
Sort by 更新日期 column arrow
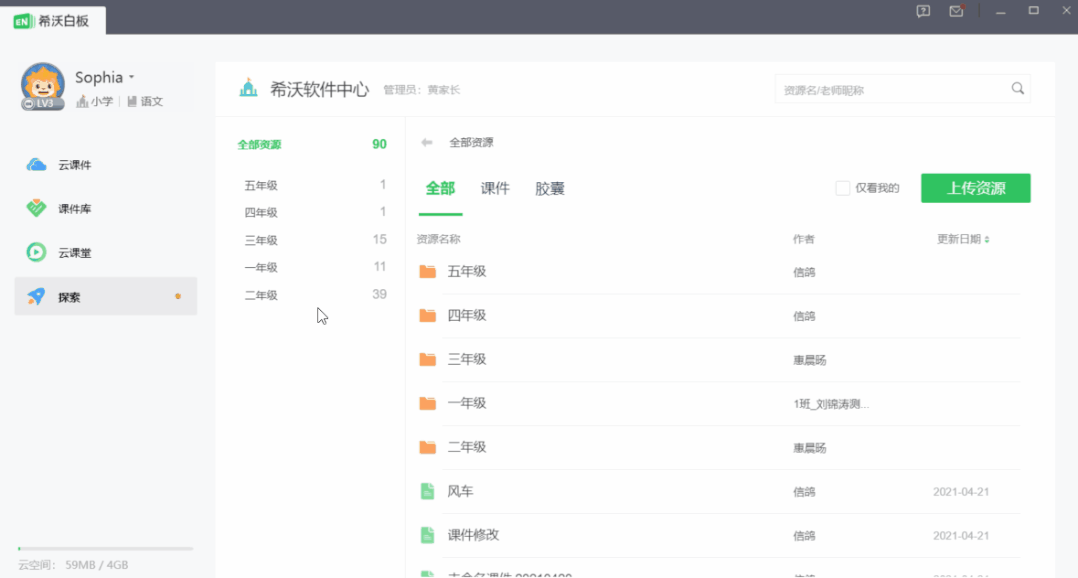click(987, 240)
